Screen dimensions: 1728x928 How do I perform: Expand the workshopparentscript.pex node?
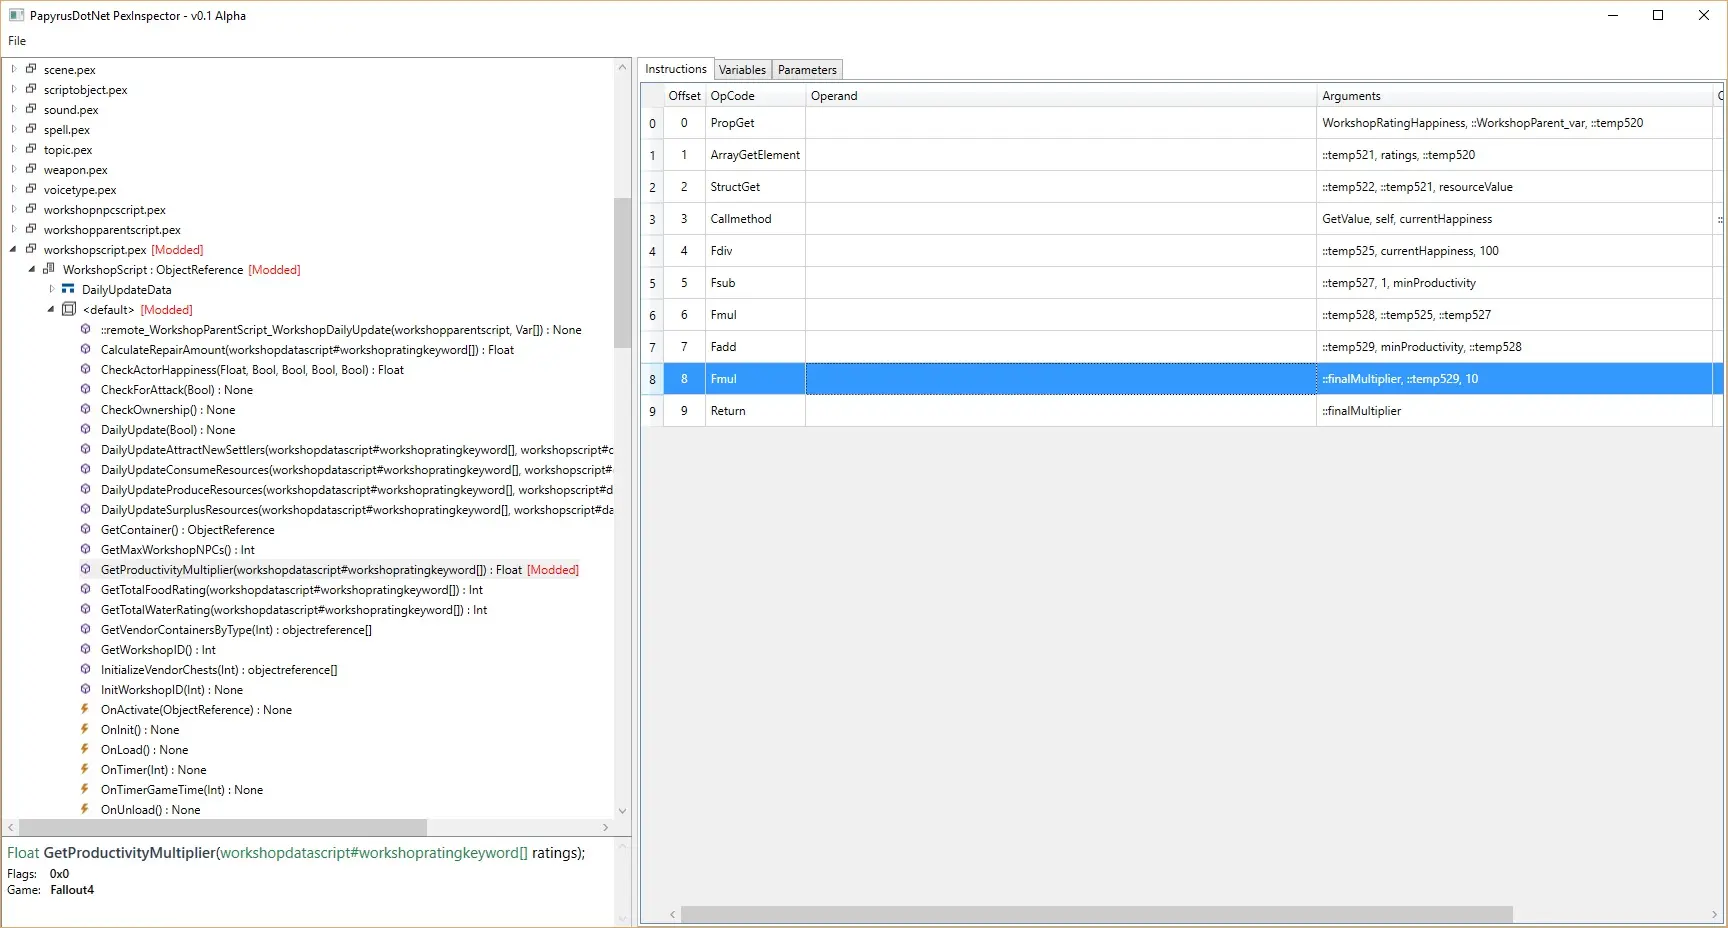pyautogui.click(x=13, y=229)
